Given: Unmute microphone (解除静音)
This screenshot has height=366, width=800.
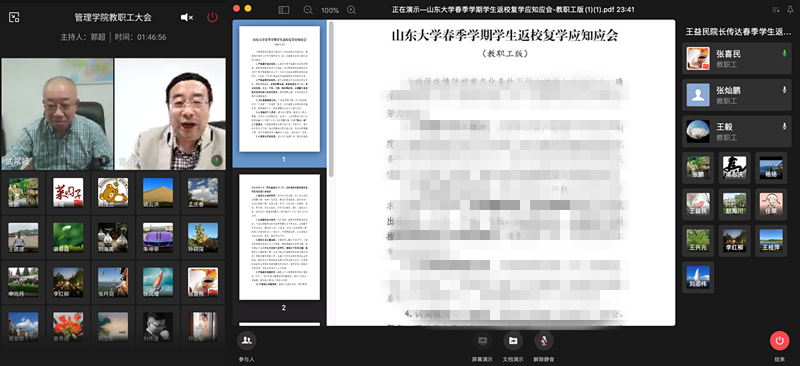Looking at the screenshot, I should tap(544, 340).
